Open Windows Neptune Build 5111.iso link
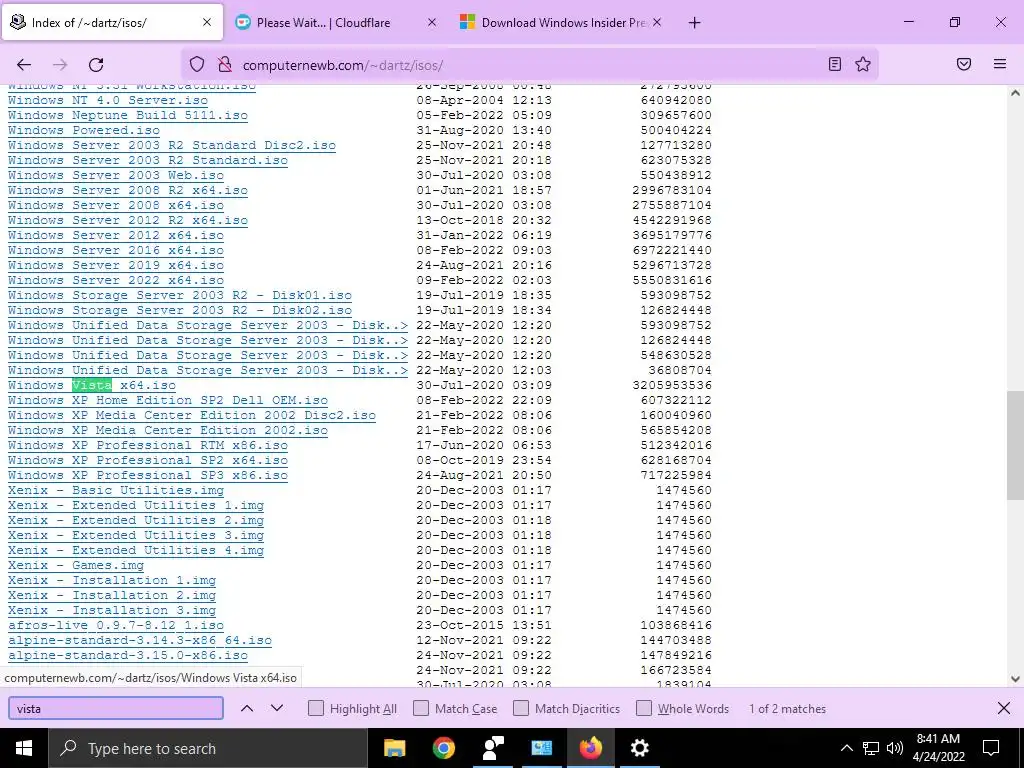 (x=128, y=116)
